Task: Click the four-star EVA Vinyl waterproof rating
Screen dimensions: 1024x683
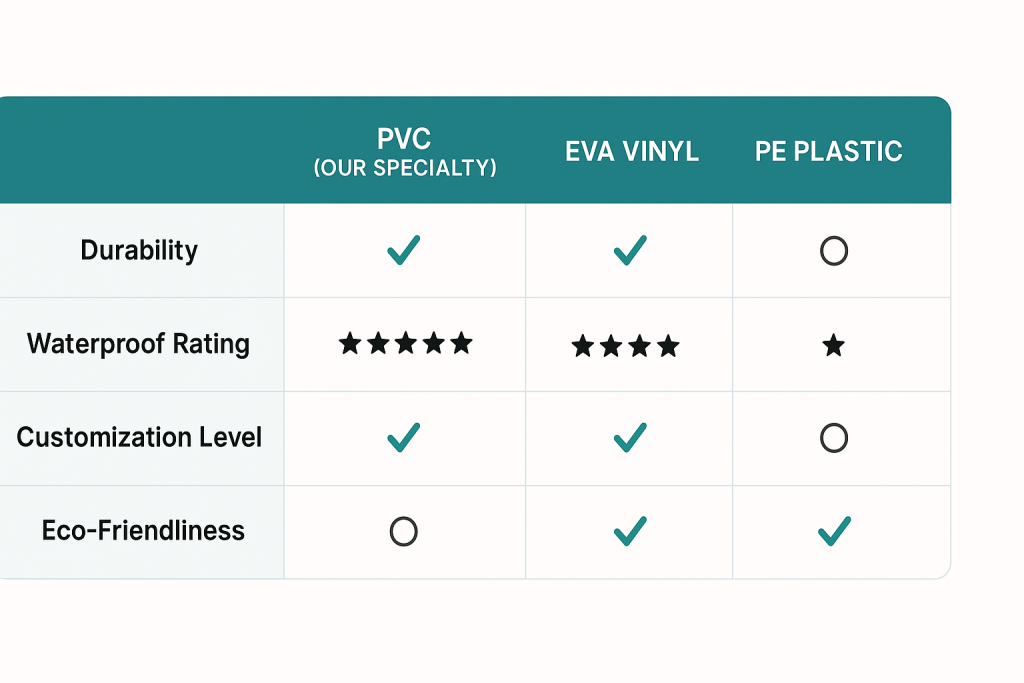Action: point(626,347)
